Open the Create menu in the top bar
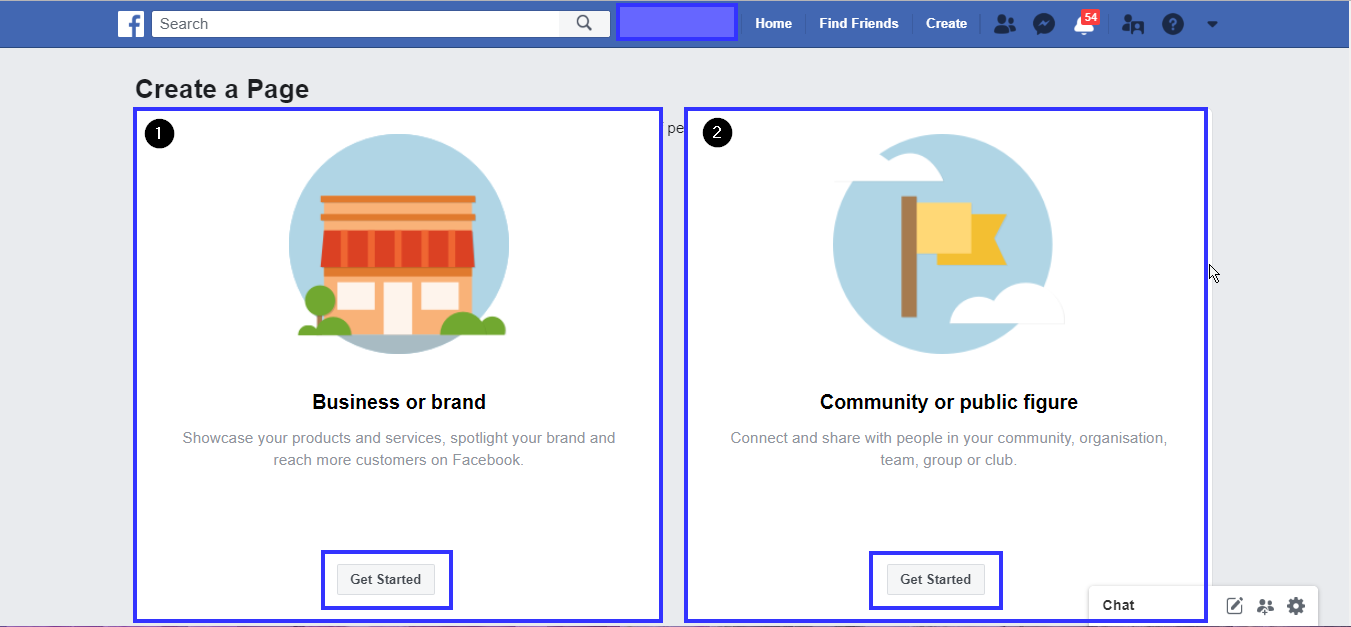The height and width of the screenshot is (627, 1351). tap(946, 24)
